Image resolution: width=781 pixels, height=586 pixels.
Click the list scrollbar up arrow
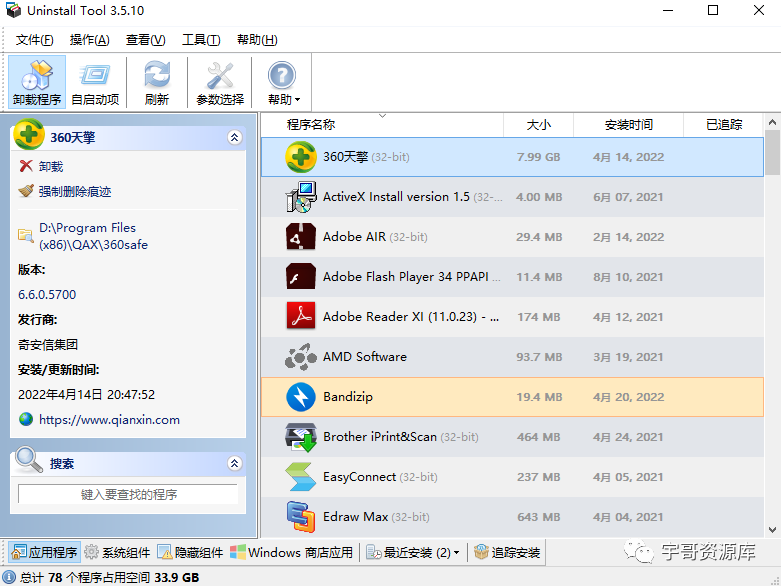[772, 122]
